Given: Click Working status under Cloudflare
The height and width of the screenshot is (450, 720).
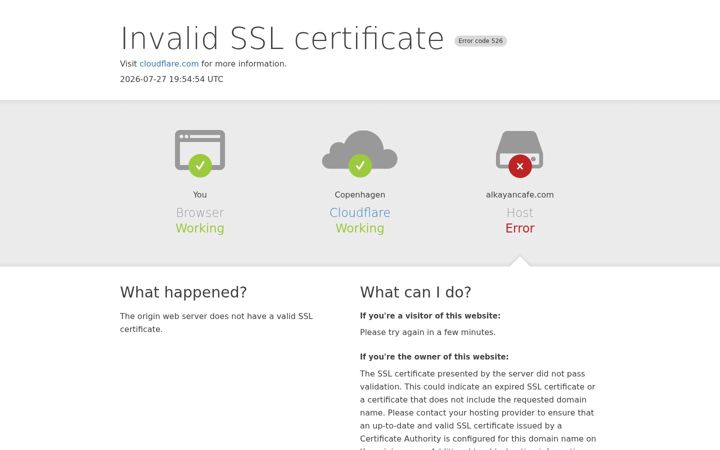Looking at the screenshot, I should coord(360,228).
